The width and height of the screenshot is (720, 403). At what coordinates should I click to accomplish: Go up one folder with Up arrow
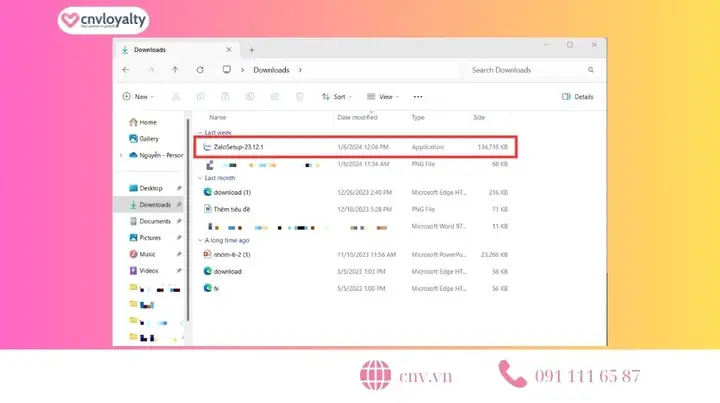coord(175,70)
